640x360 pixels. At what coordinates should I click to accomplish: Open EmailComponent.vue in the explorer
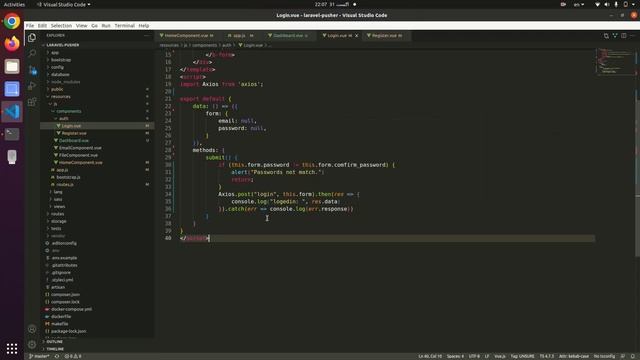pos(80,148)
